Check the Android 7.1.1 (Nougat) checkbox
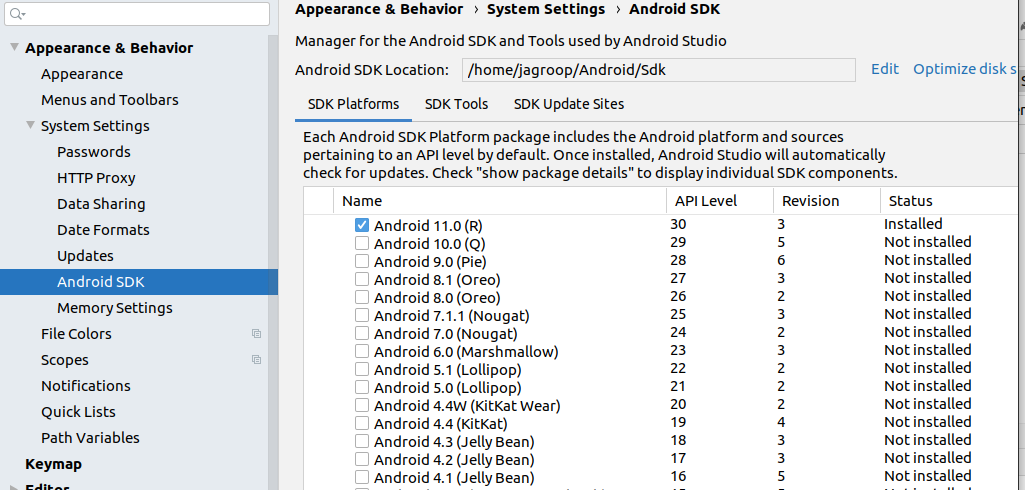 (x=361, y=315)
